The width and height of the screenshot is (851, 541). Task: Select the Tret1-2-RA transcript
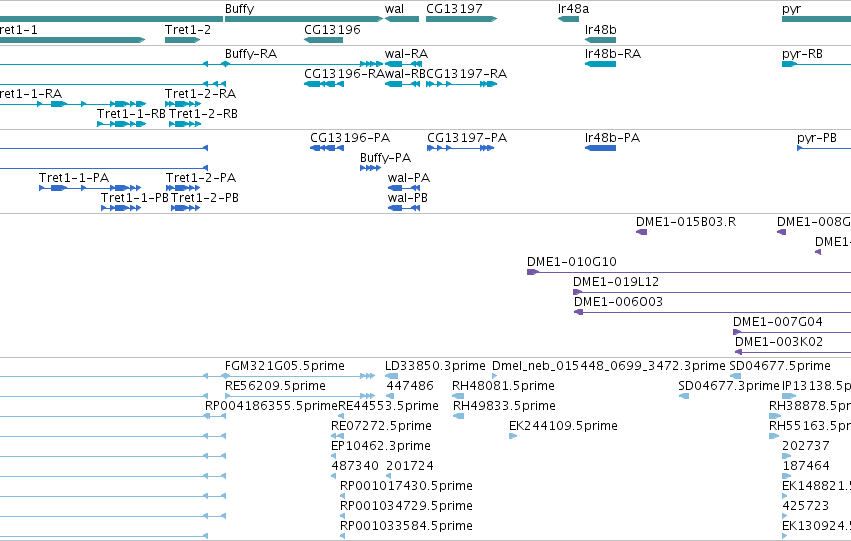point(183,104)
